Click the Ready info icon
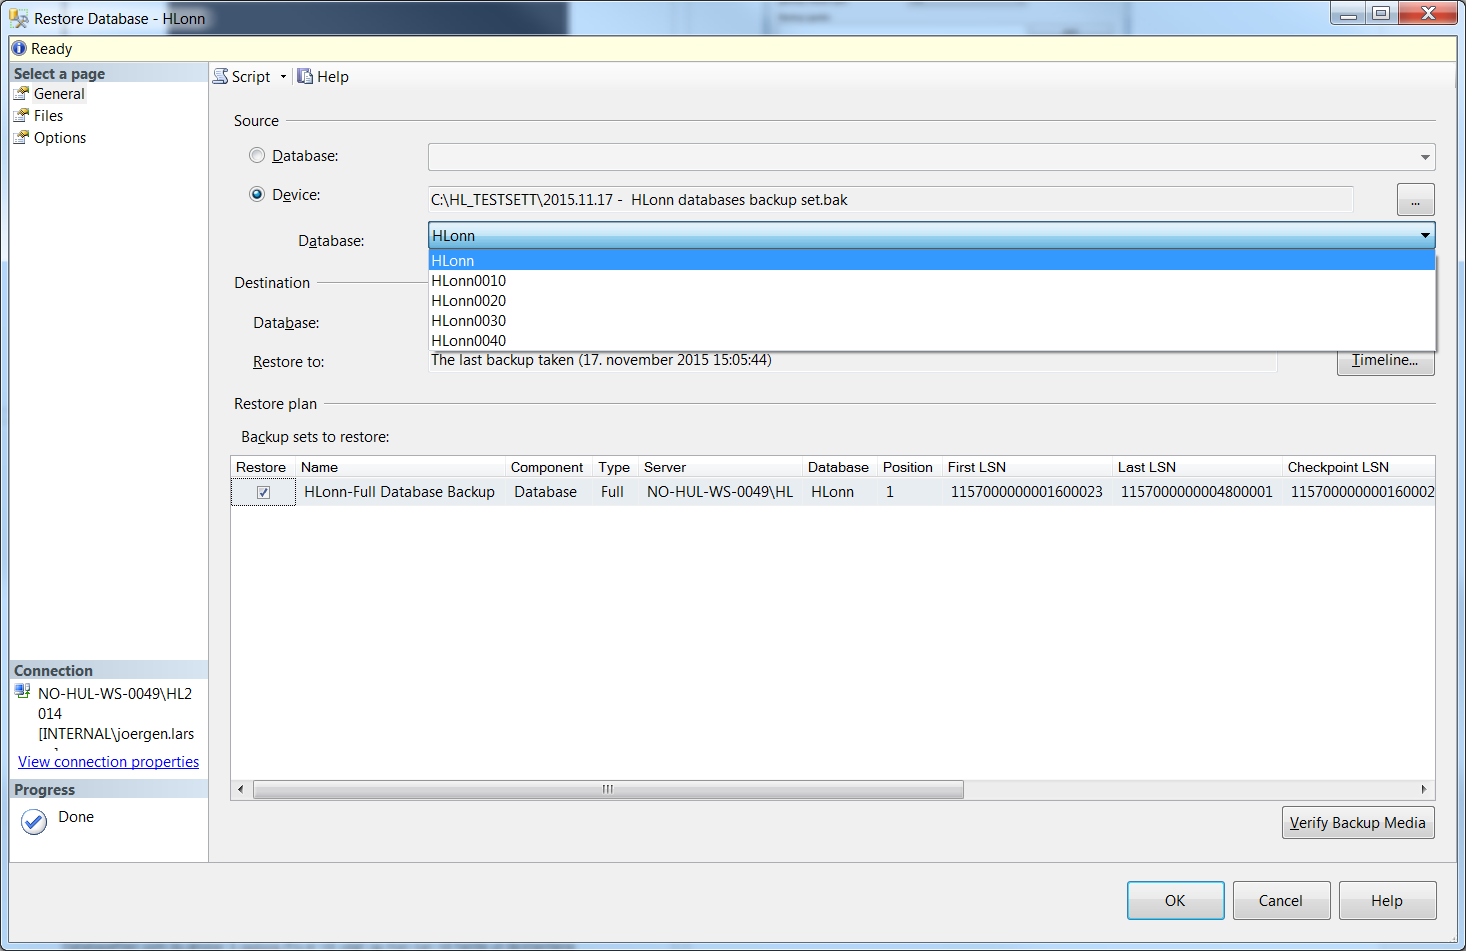The width and height of the screenshot is (1466, 951). coord(19,48)
